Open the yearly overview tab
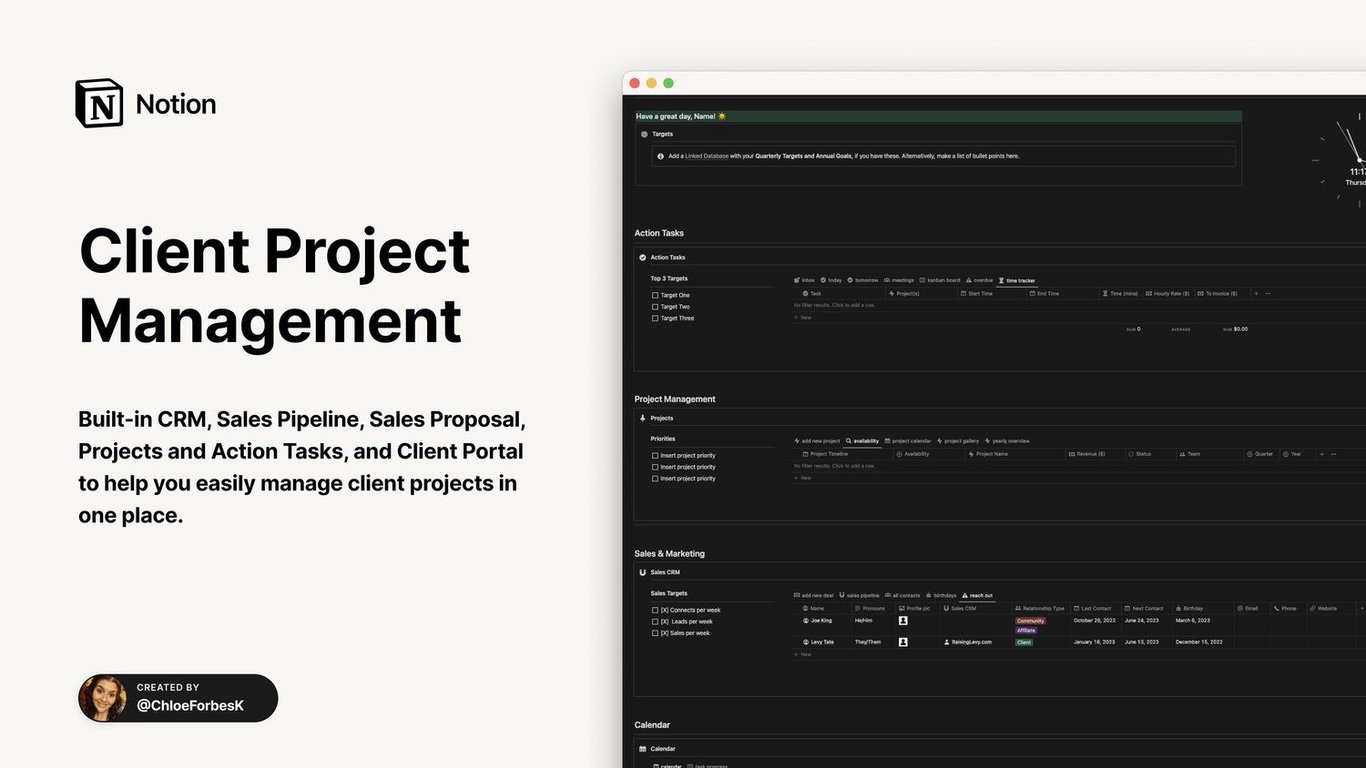 point(1007,441)
